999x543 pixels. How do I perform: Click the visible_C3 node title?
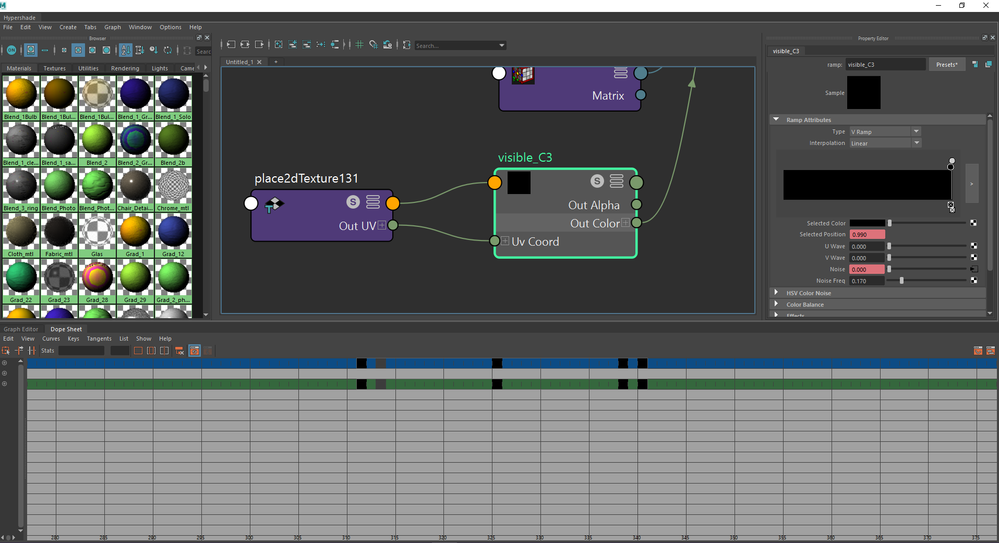(x=525, y=157)
